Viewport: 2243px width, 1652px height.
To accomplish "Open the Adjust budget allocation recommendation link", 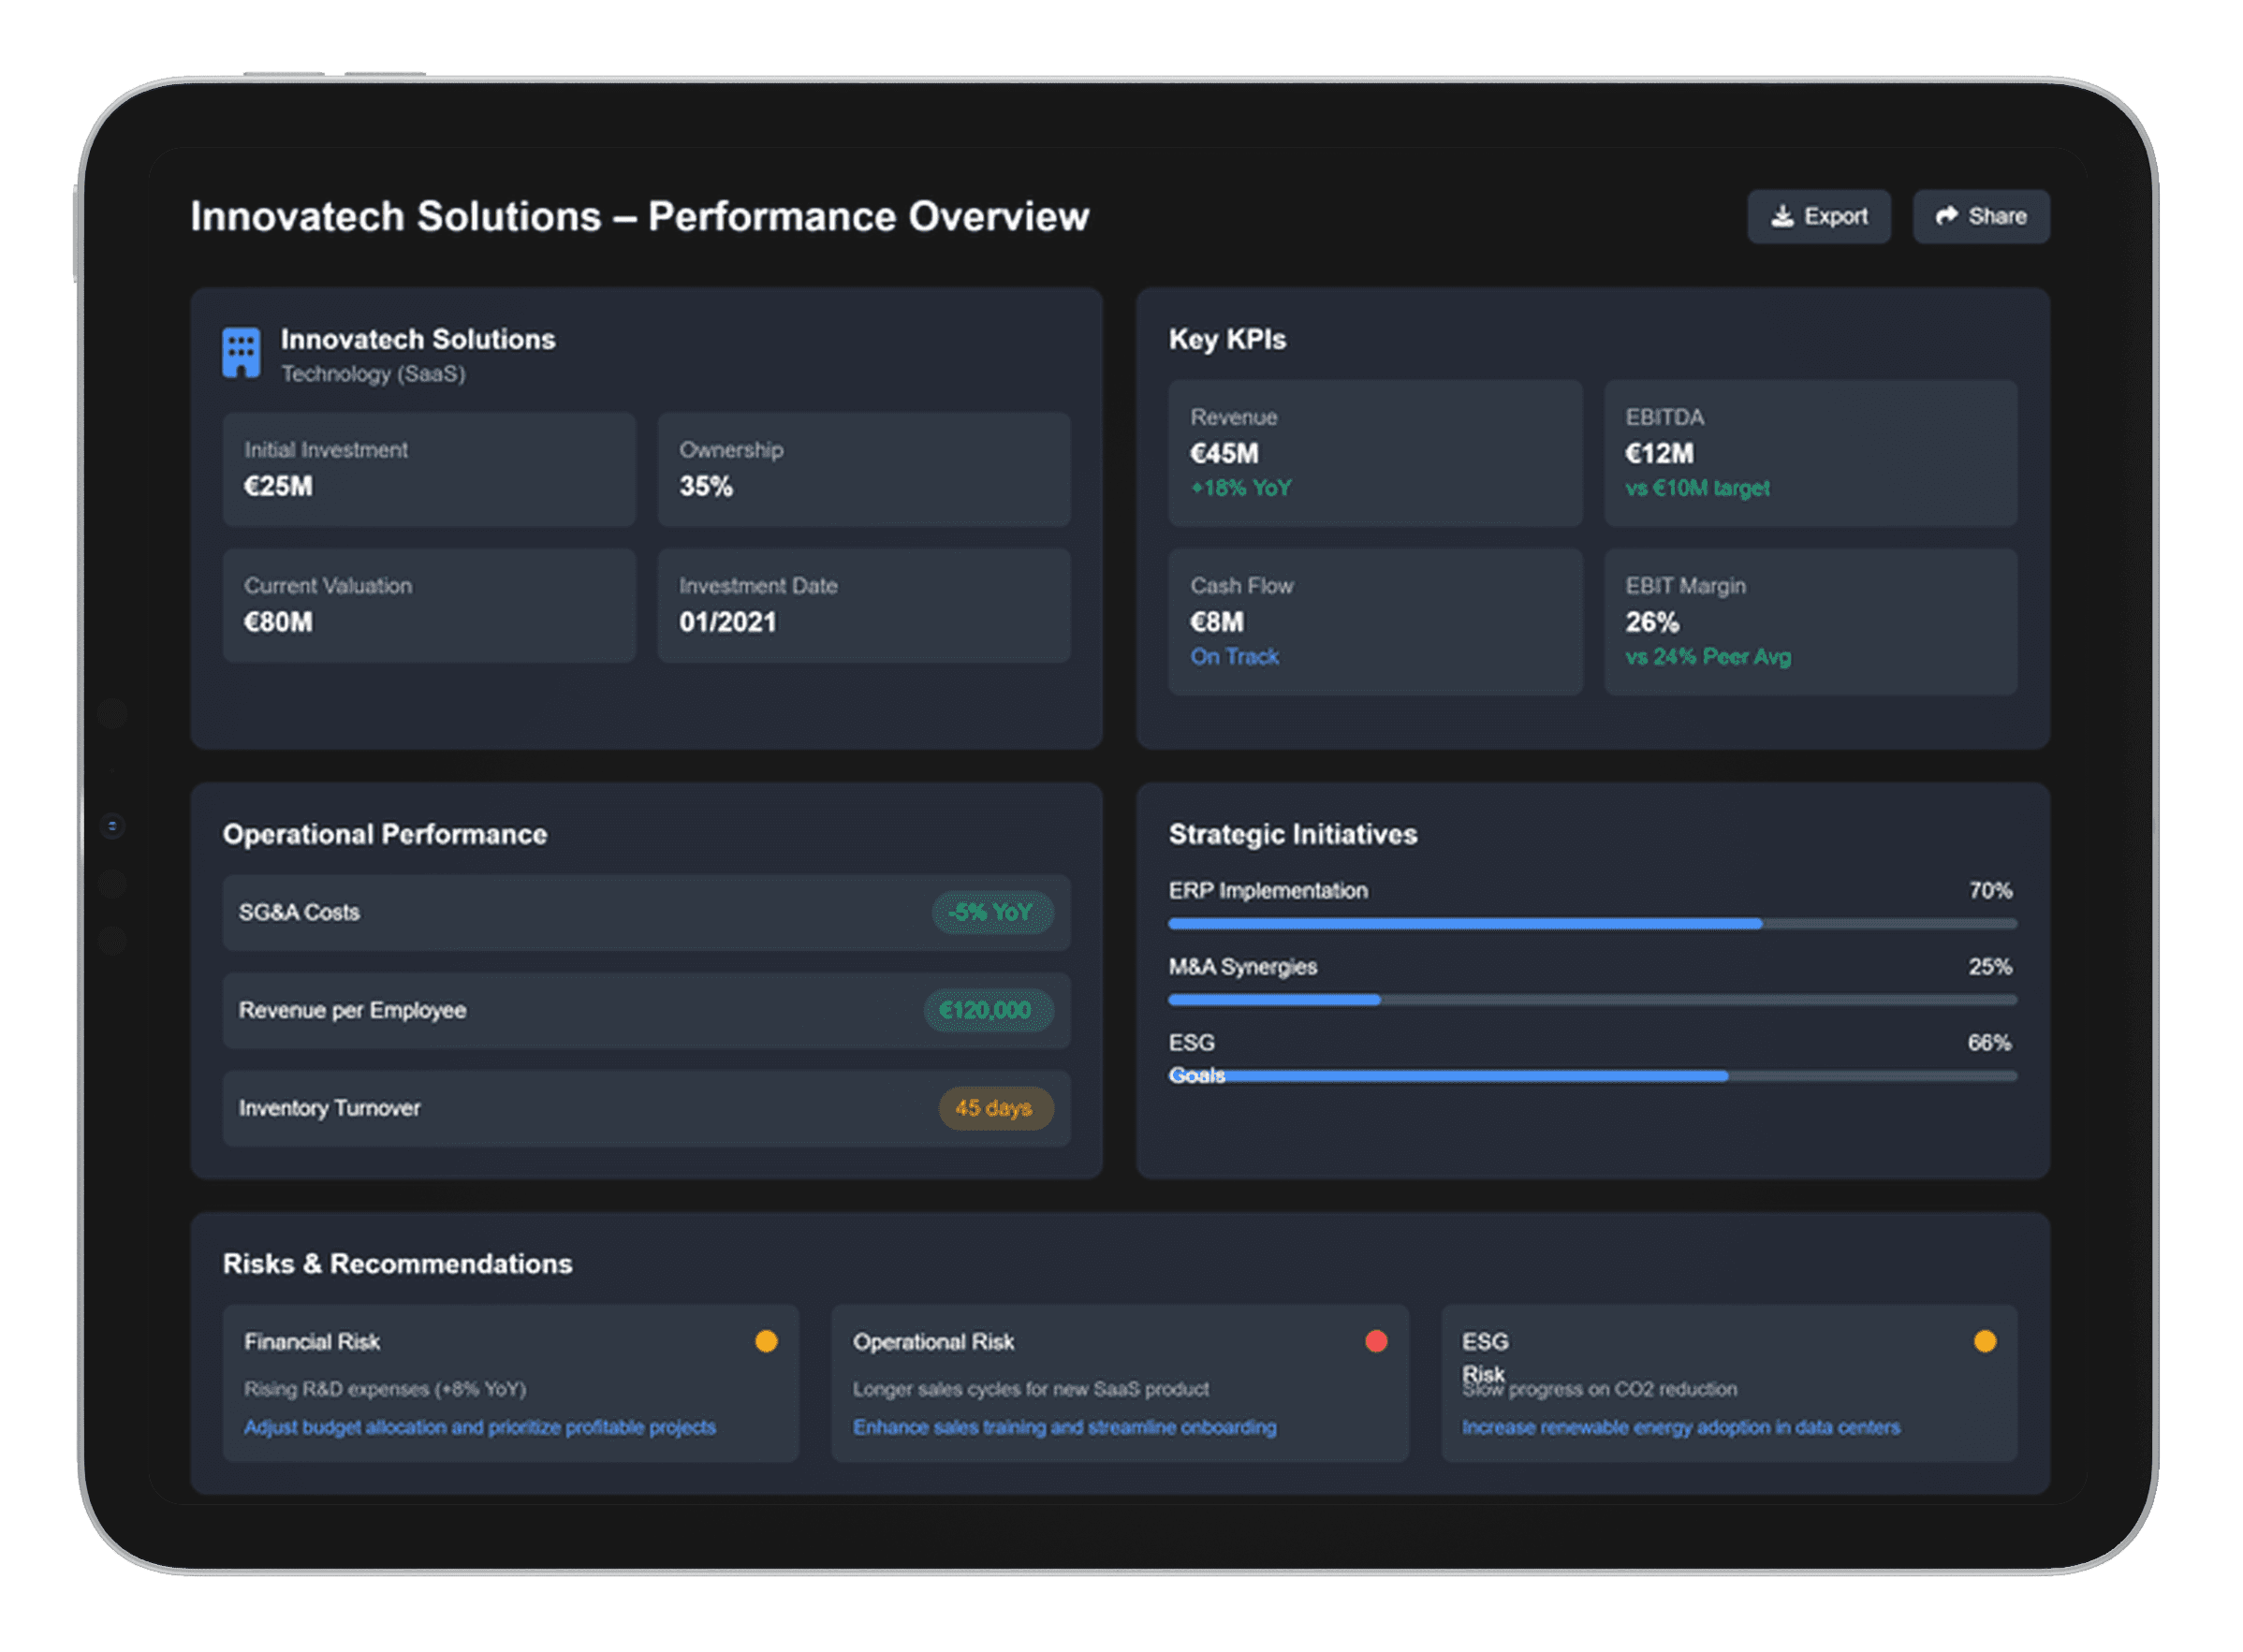I will pos(480,1427).
